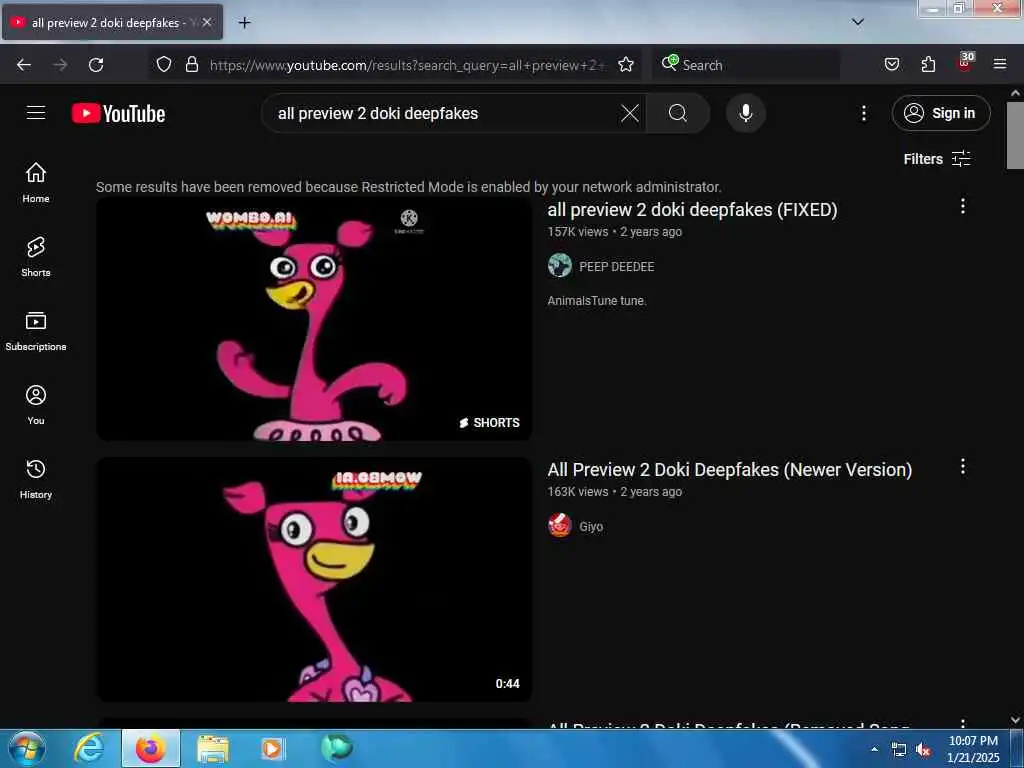Open Windows Media Player in taskbar
The image size is (1024, 768).
[272, 748]
